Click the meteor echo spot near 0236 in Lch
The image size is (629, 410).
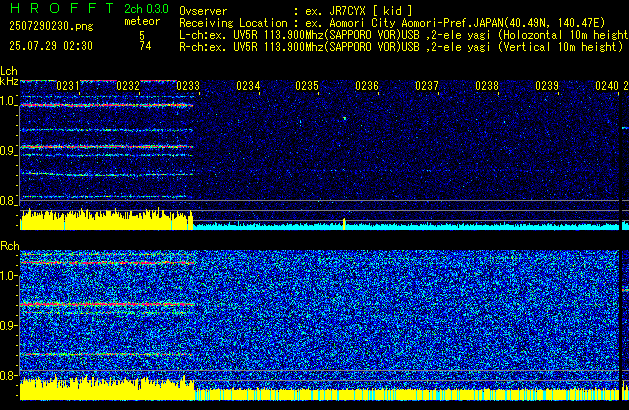pos(344,118)
